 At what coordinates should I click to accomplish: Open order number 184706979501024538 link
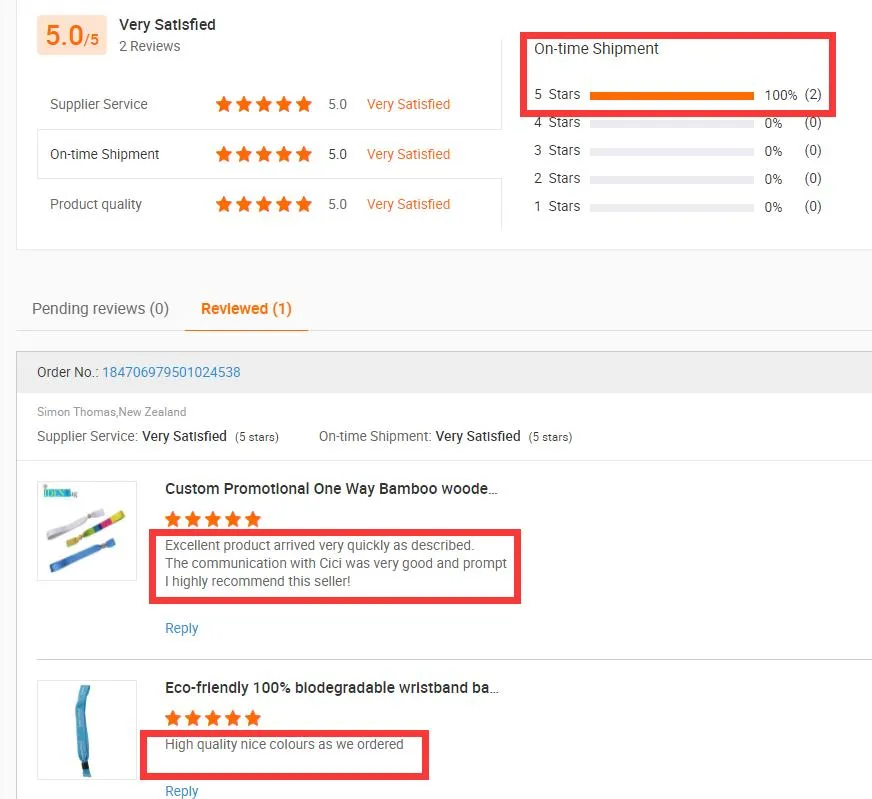pyautogui.click(x=171, y=372)
